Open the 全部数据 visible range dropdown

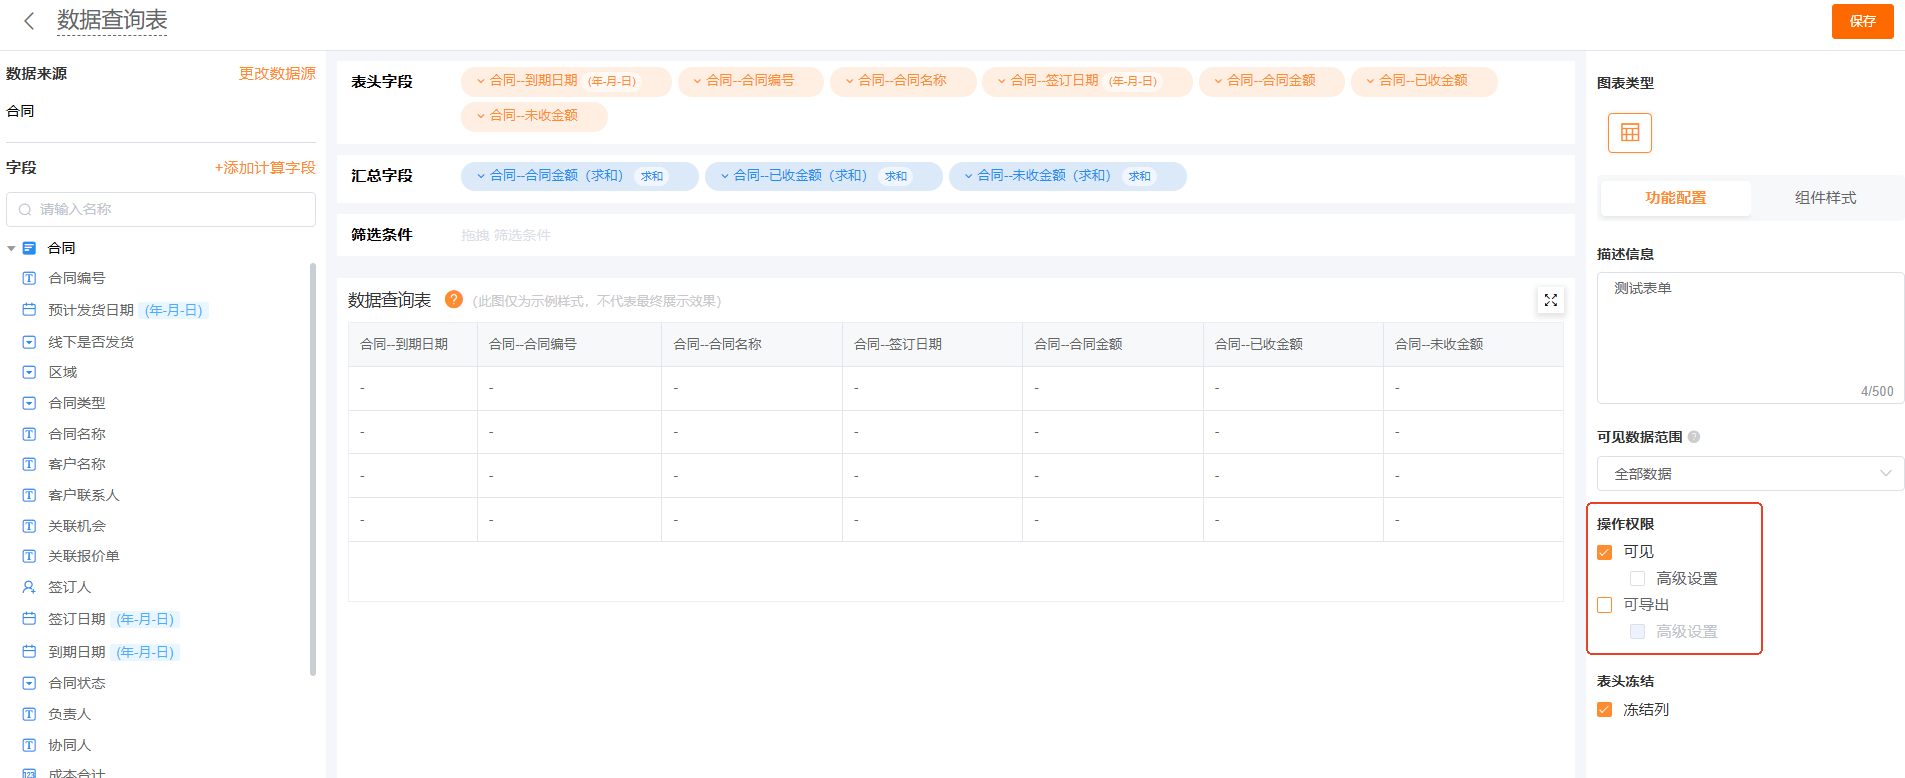(1750, 474)
